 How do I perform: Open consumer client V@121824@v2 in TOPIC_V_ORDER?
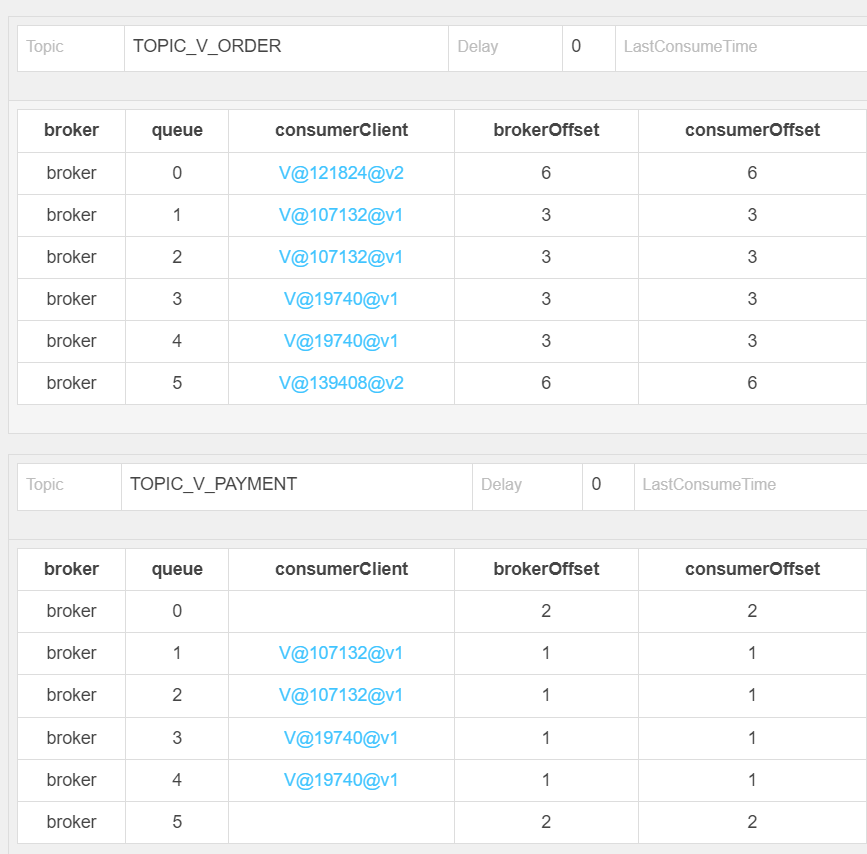pos(341,173)
